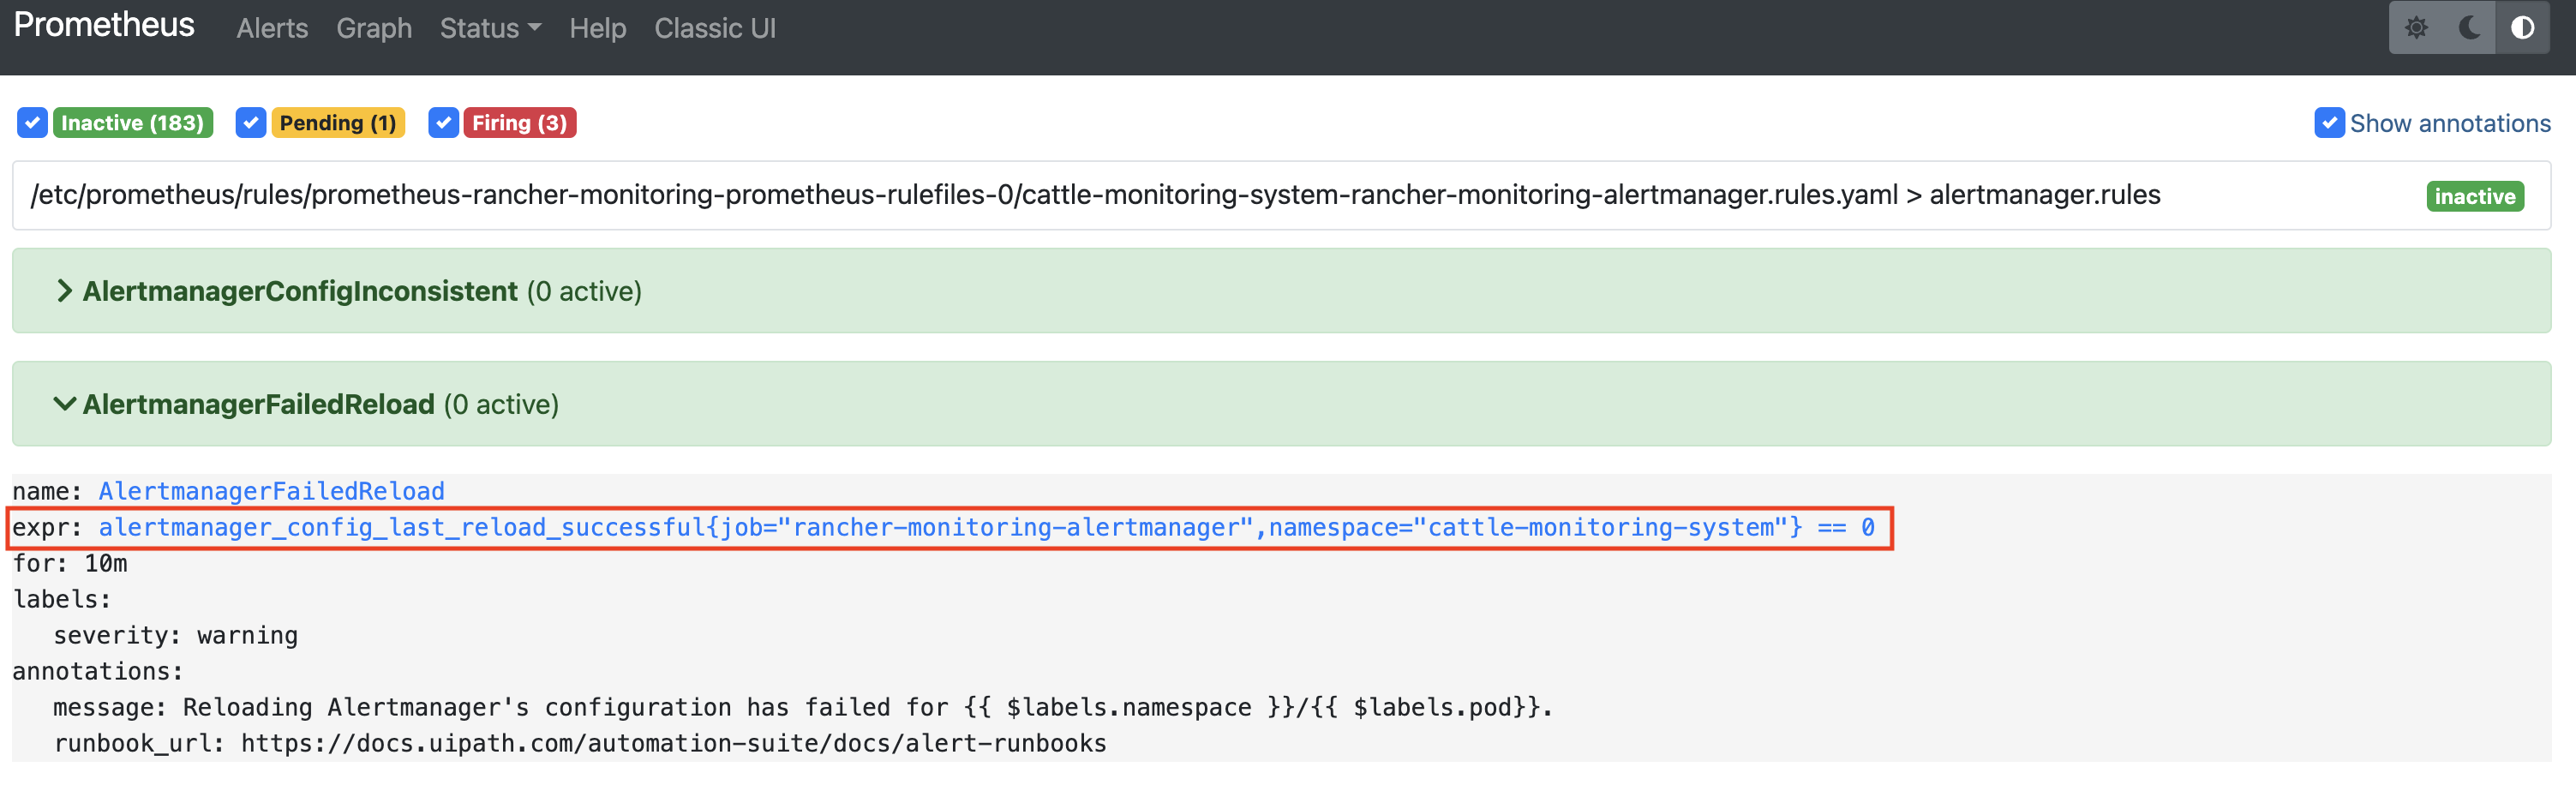
Task: Switch to Classic UI
Action: pos(714,28)
